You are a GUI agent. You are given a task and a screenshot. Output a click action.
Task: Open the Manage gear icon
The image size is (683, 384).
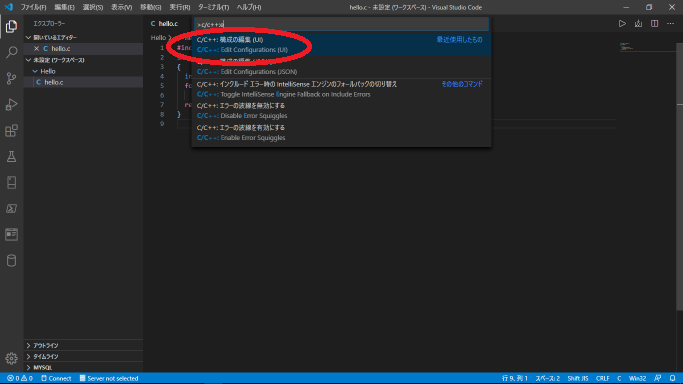[x=11, y=358]
